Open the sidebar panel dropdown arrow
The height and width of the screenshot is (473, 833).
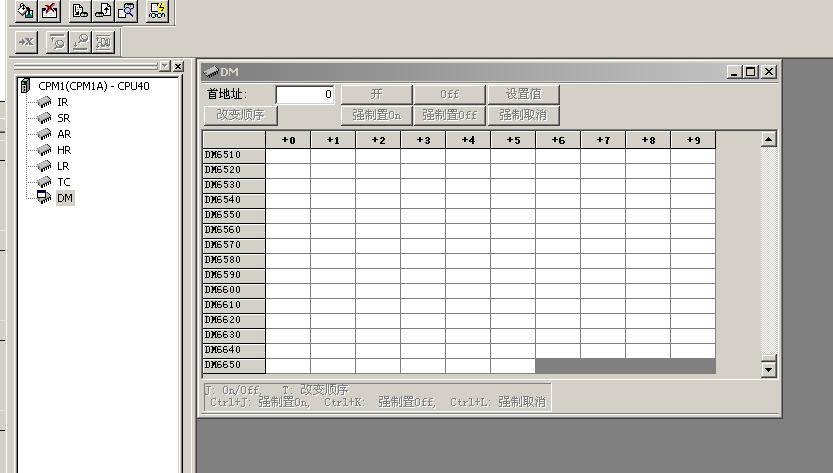(165, 66)
